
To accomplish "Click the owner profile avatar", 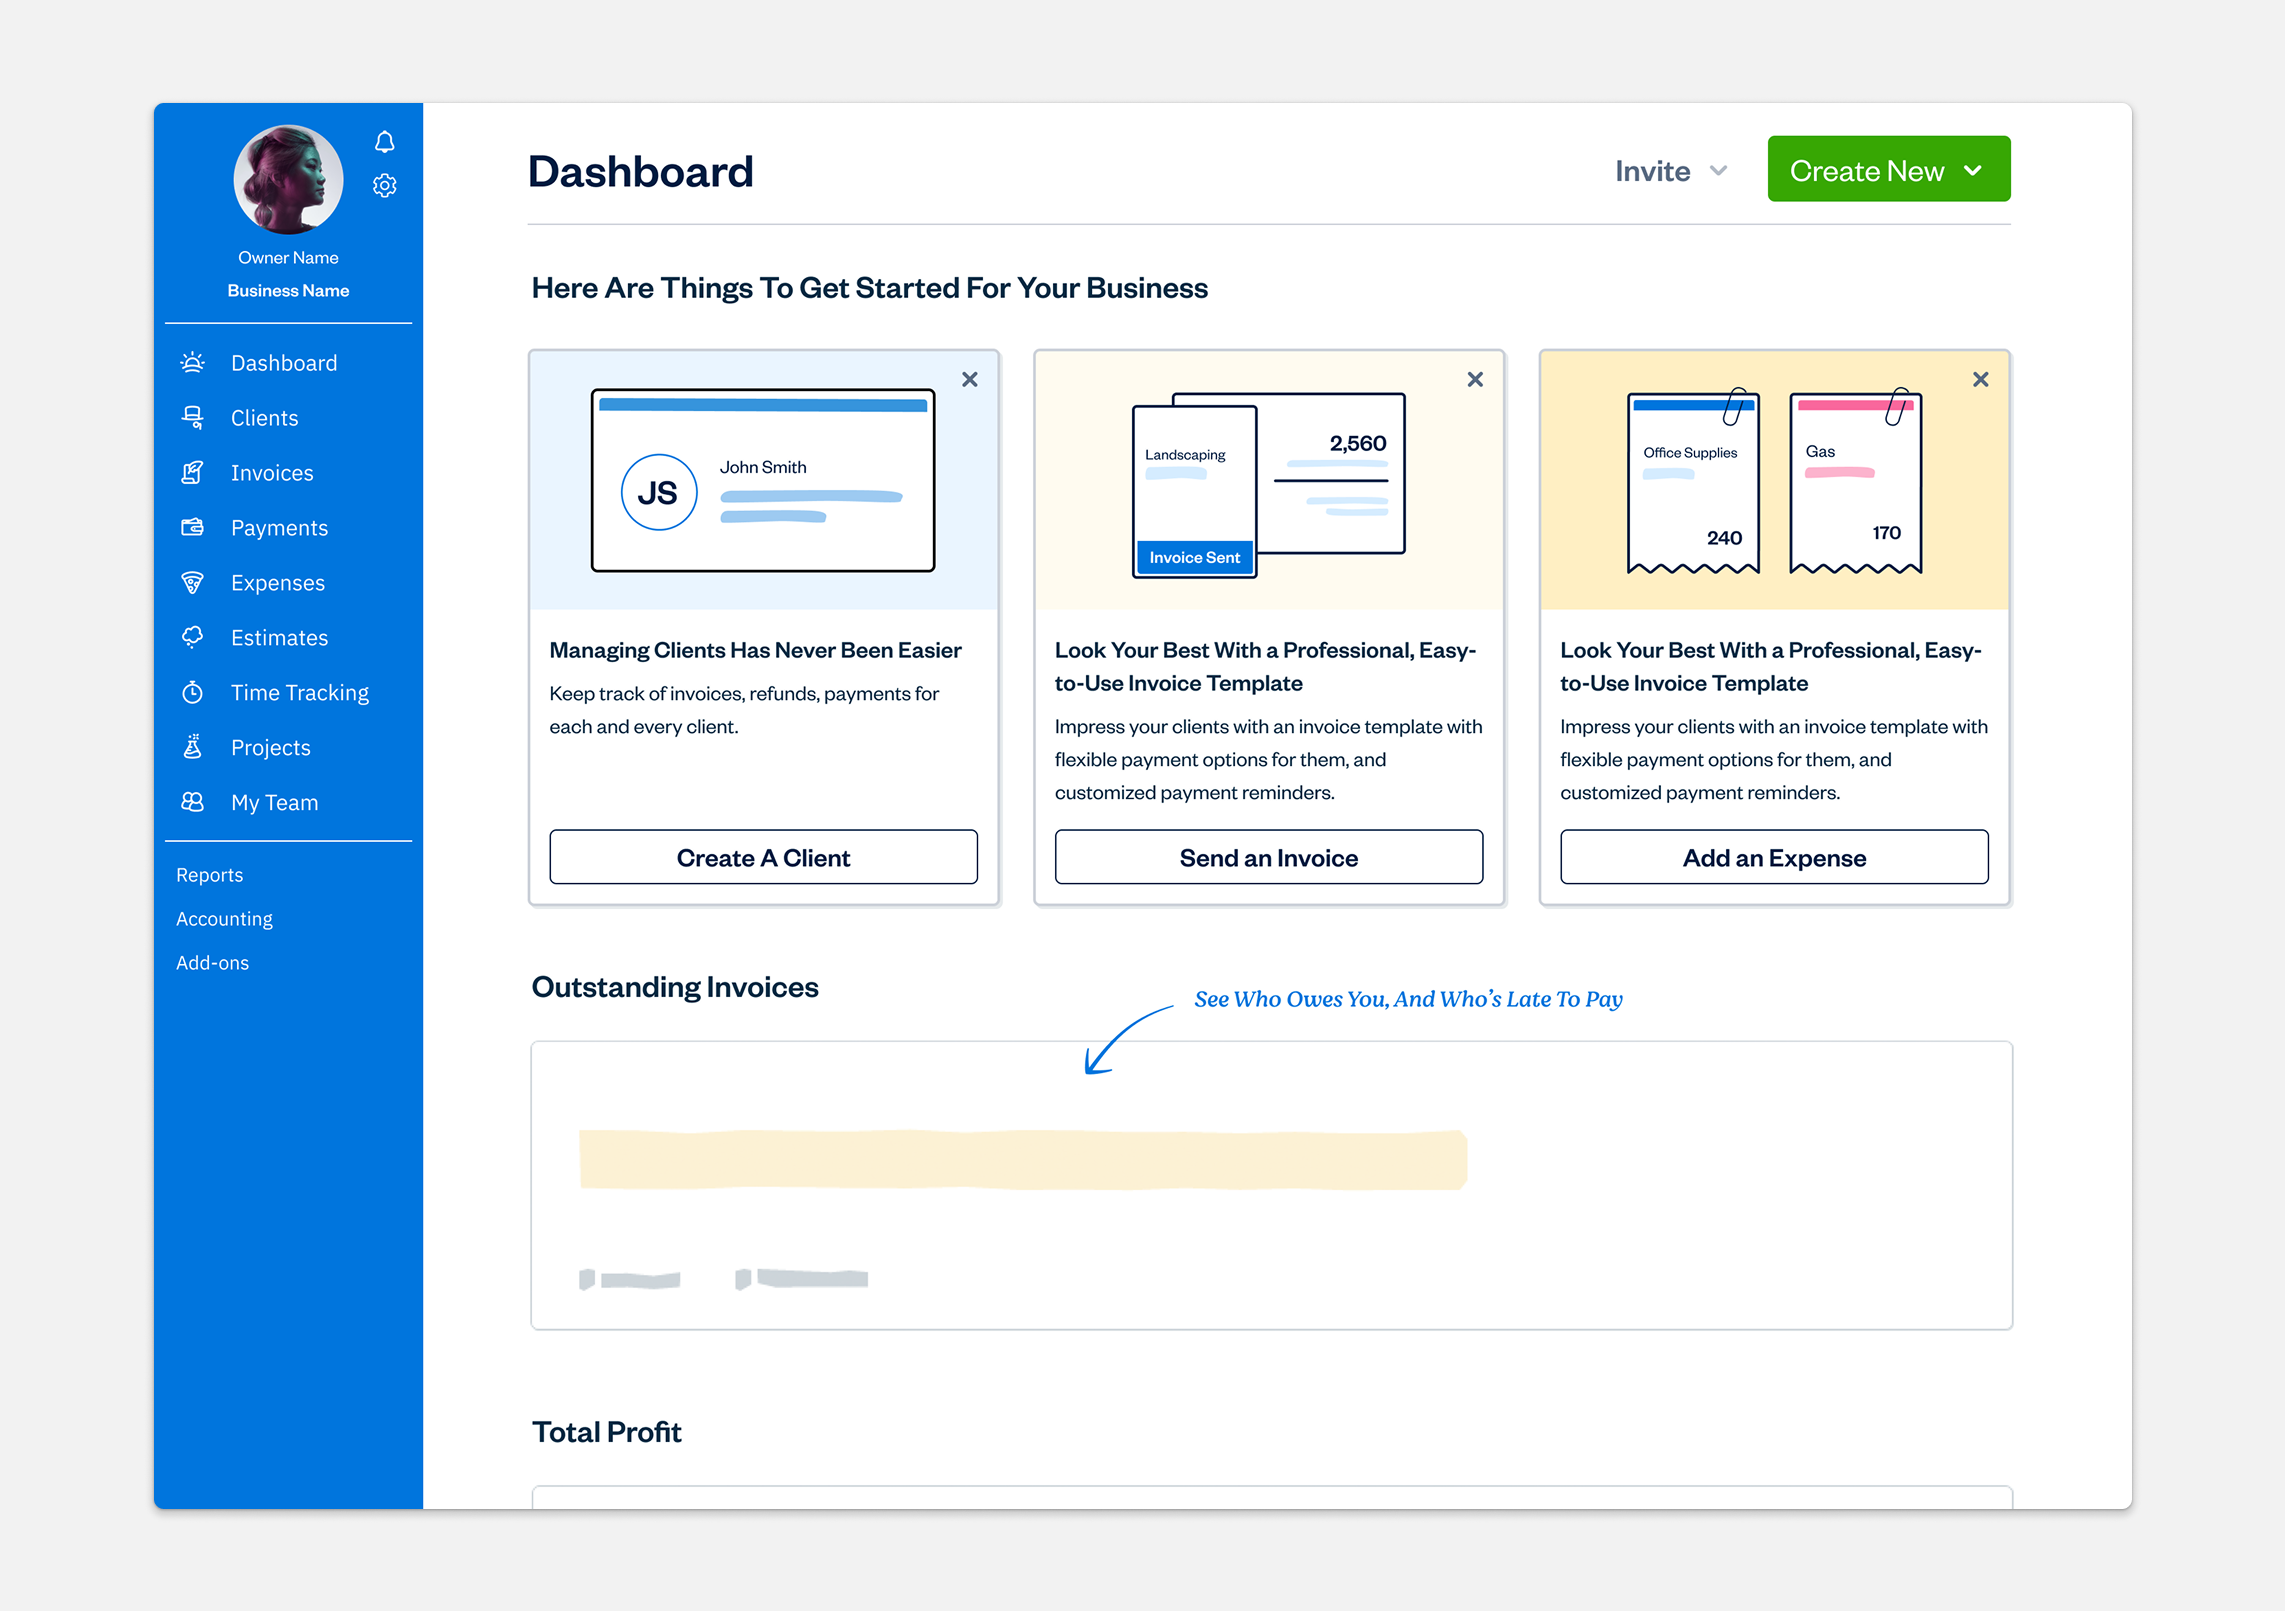I will pos(288,180).
